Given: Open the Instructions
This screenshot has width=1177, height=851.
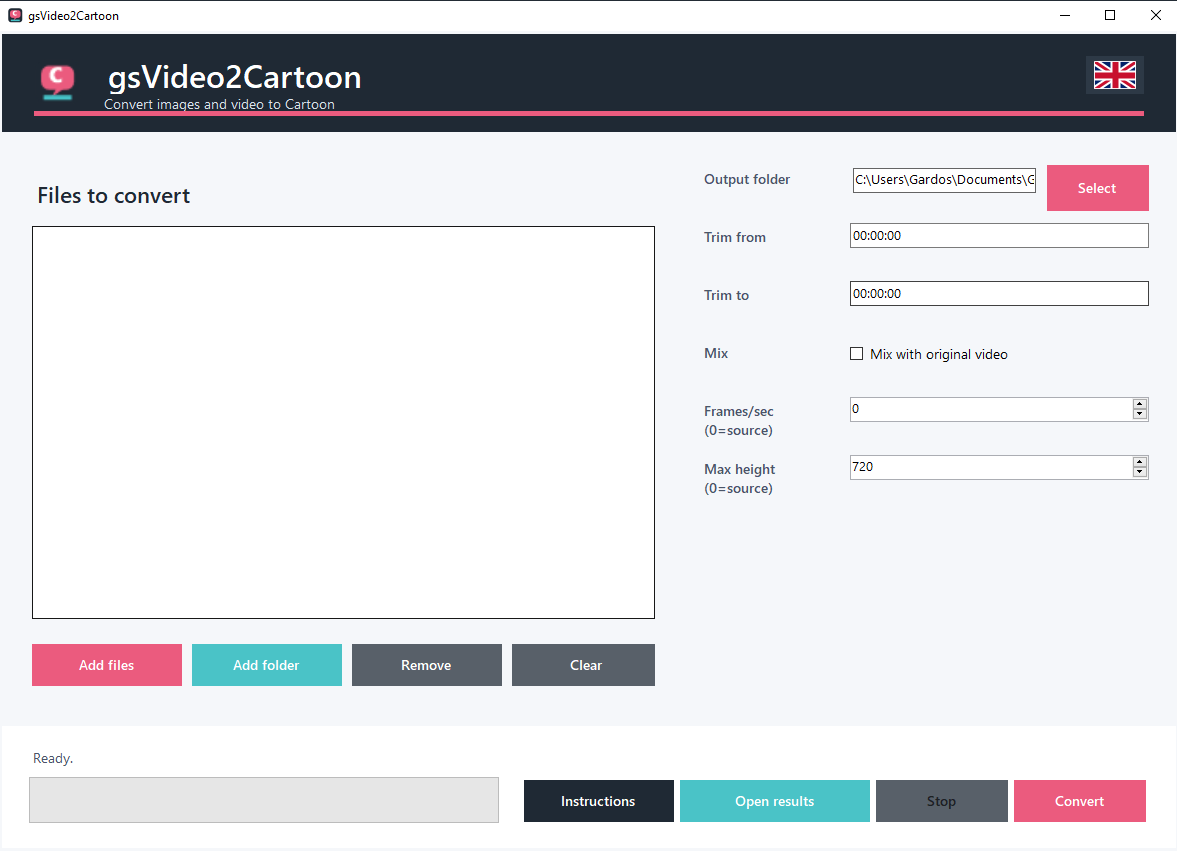Looking at the screenshot, I should point(598,801).
